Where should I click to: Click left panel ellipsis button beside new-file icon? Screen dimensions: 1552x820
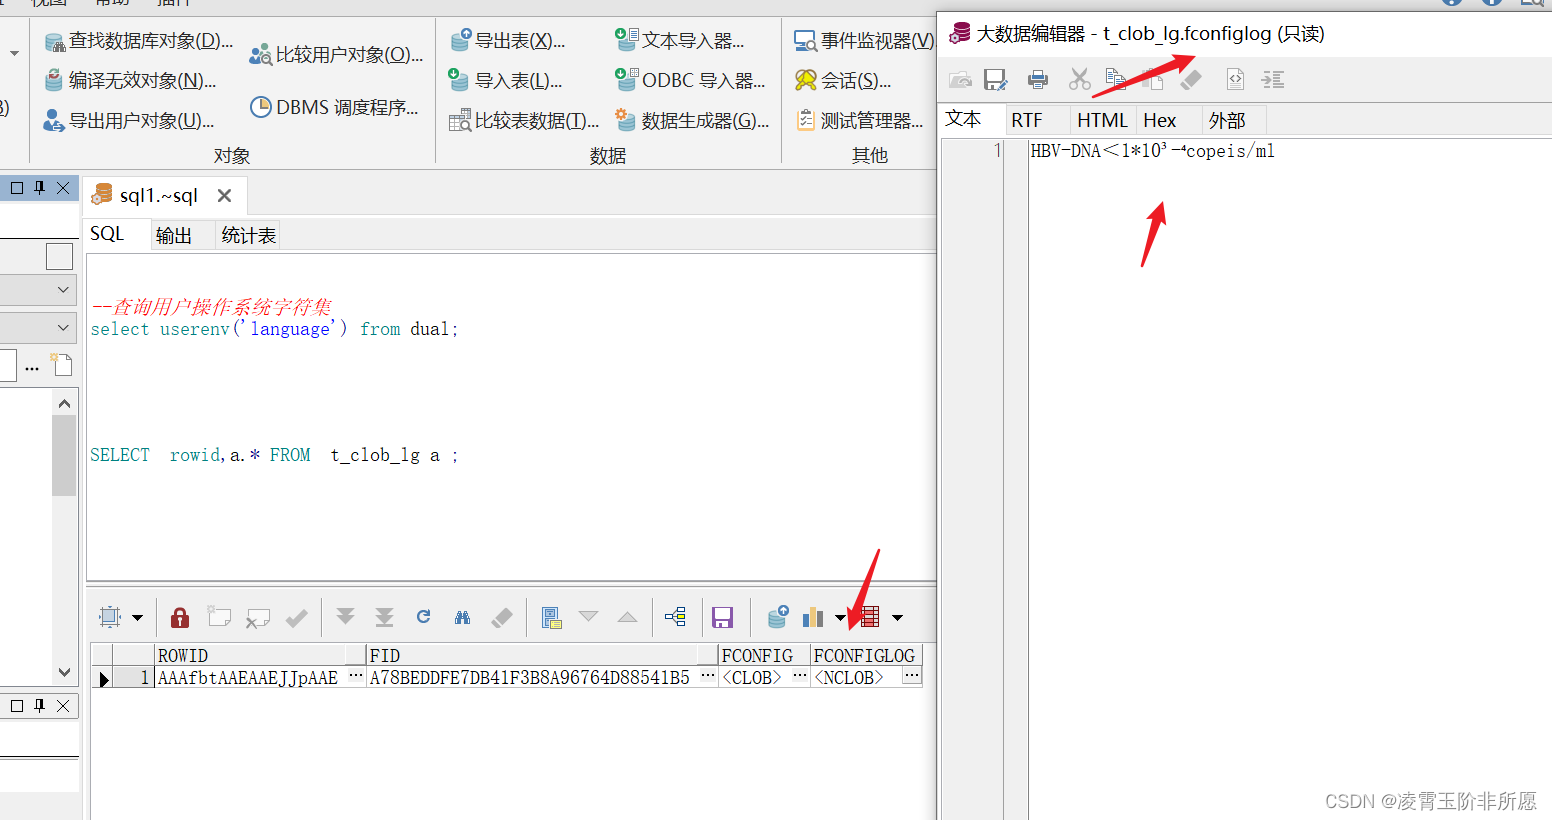[x=32, y=366]
